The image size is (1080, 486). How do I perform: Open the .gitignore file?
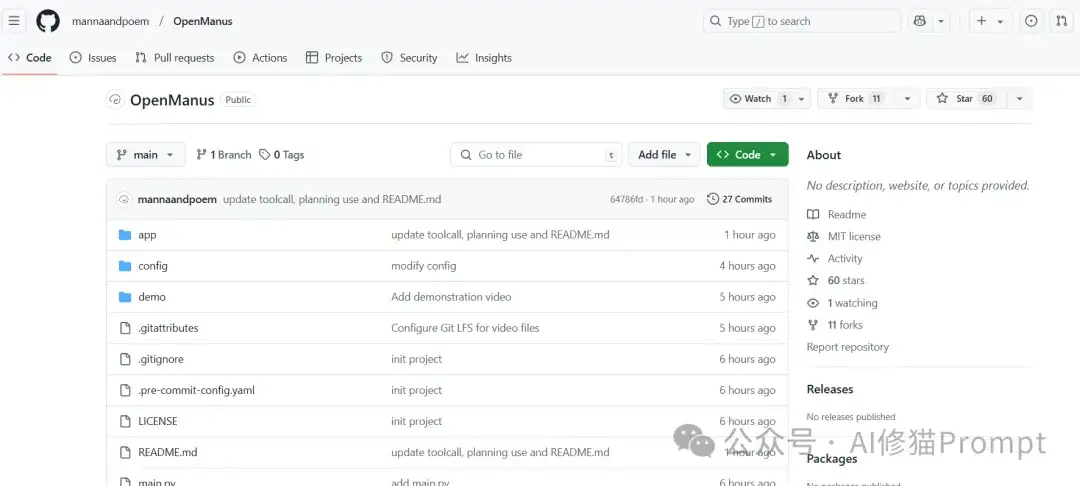coord(160,359)
